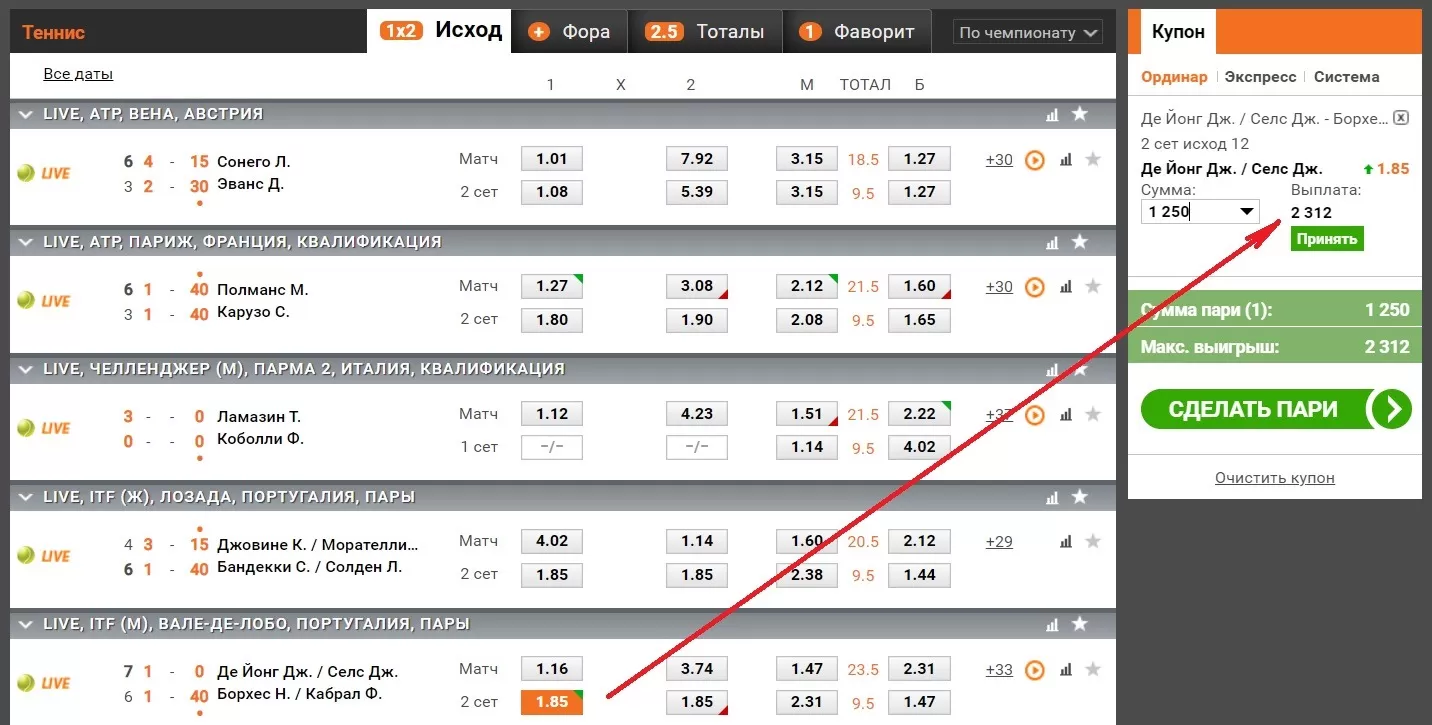The height and width of the screenshot is (725, 1432).
Task: Add Sonego vs Evans match to favorites star
Action: 1093,159
